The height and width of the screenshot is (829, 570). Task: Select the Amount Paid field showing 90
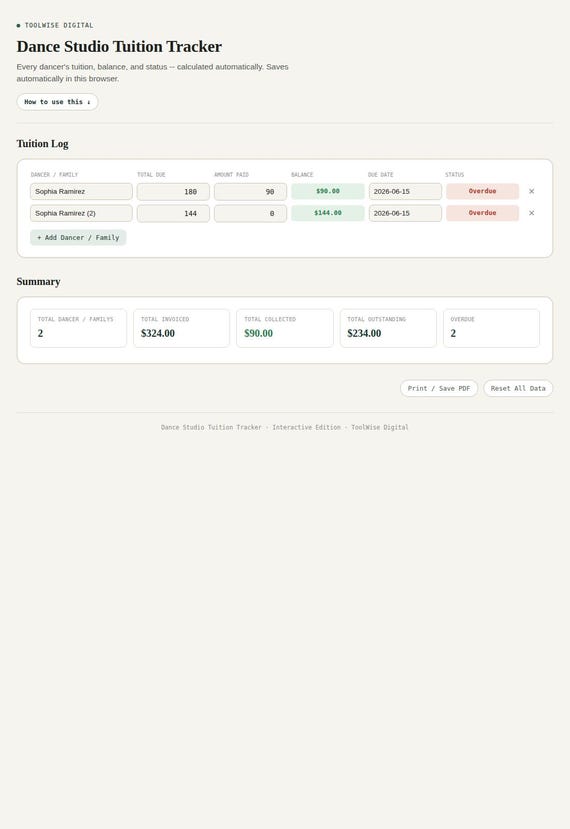(x=251, y=191)
